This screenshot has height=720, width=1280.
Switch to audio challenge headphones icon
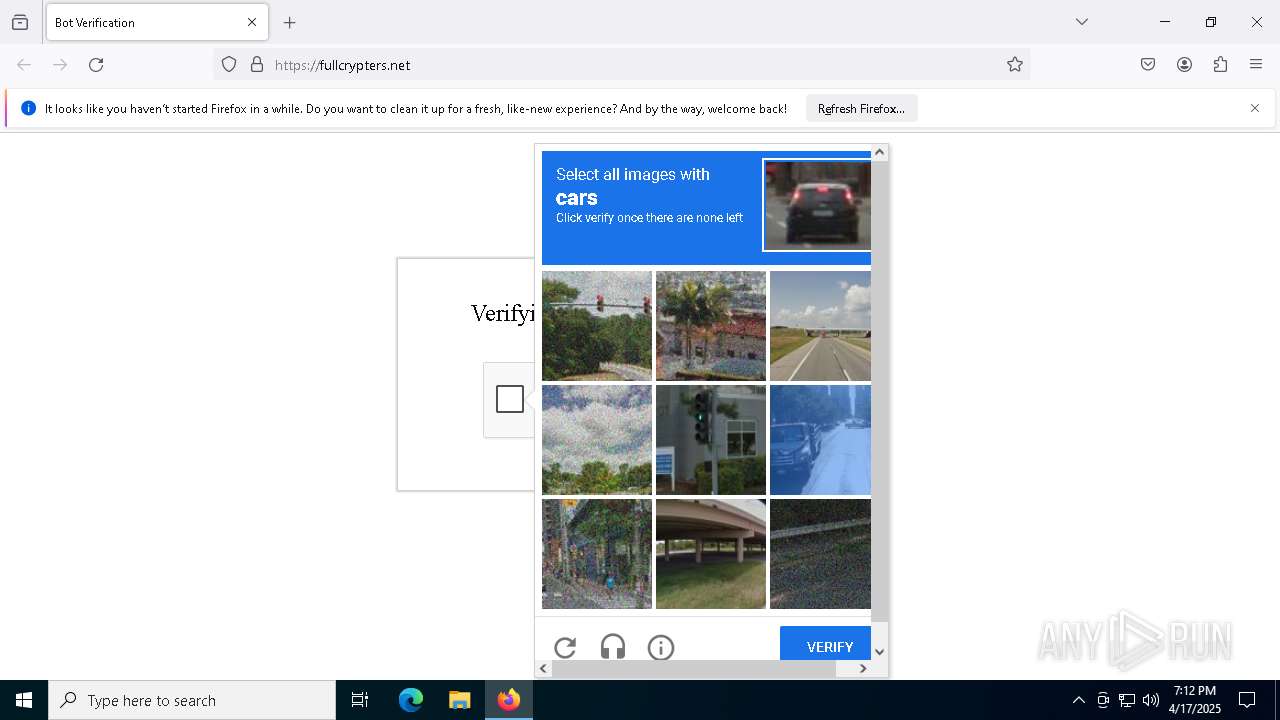(613, 647)
